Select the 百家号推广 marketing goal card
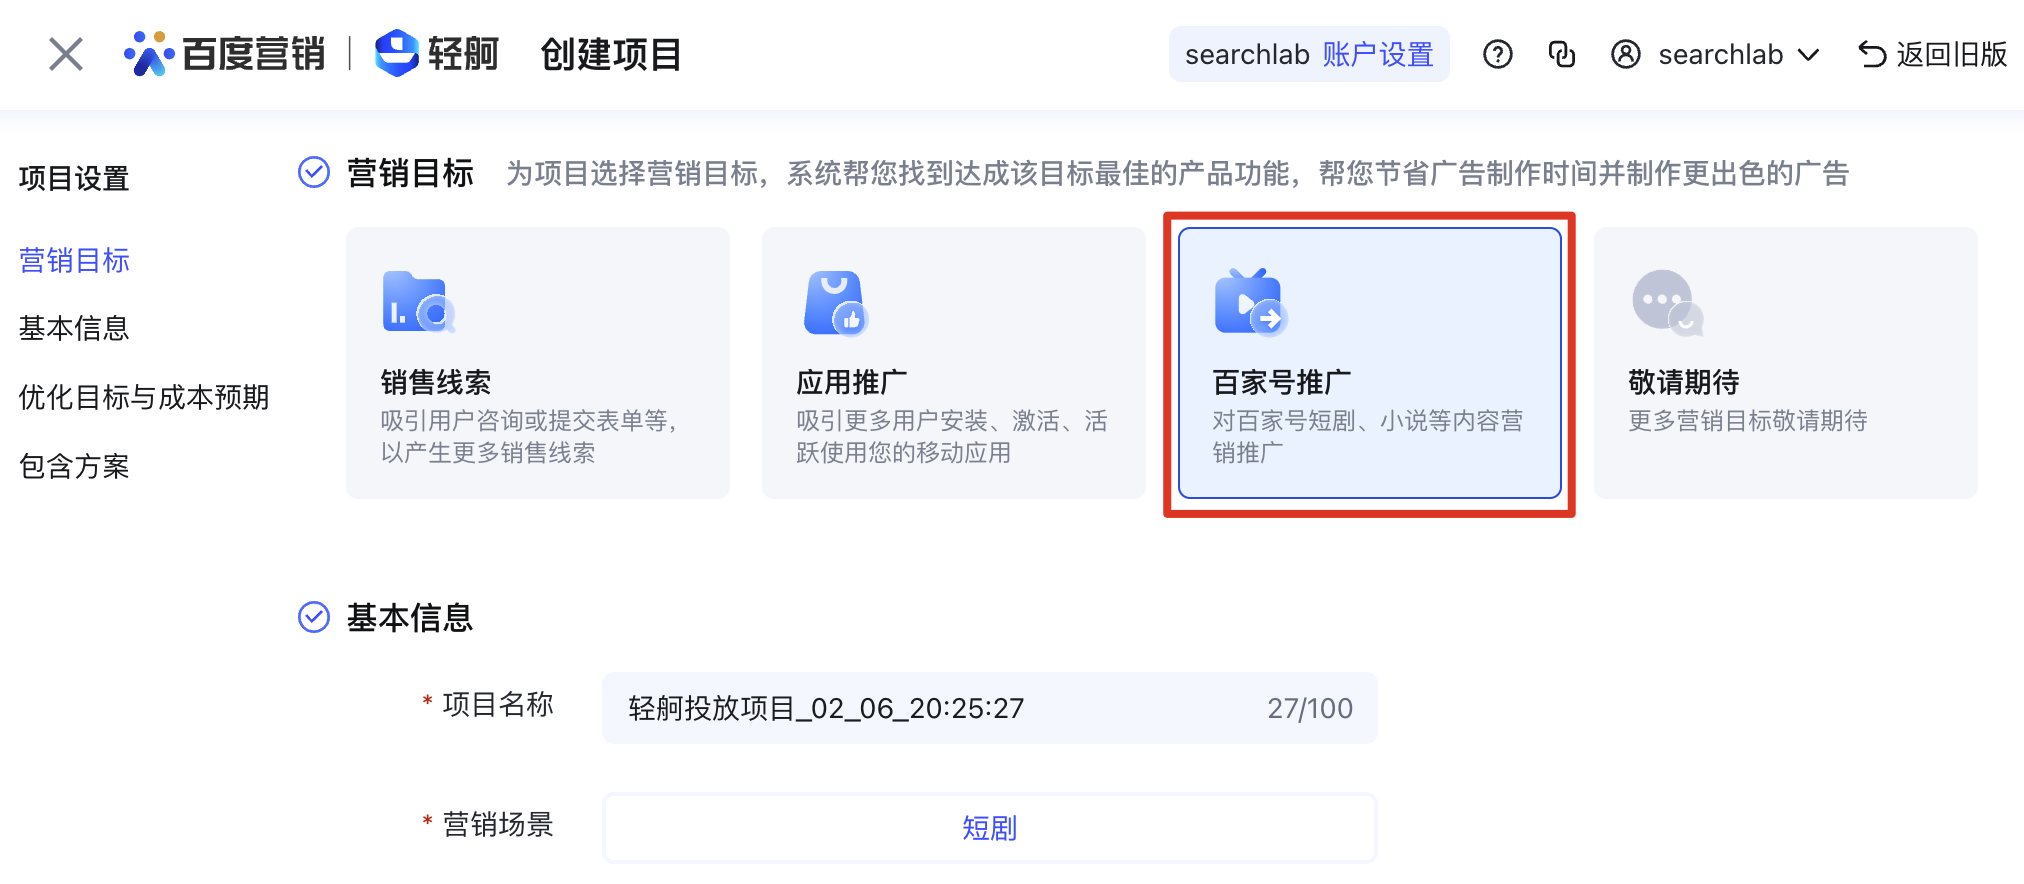Viewport: 2024px width, 884px height. coord(1370,363)
